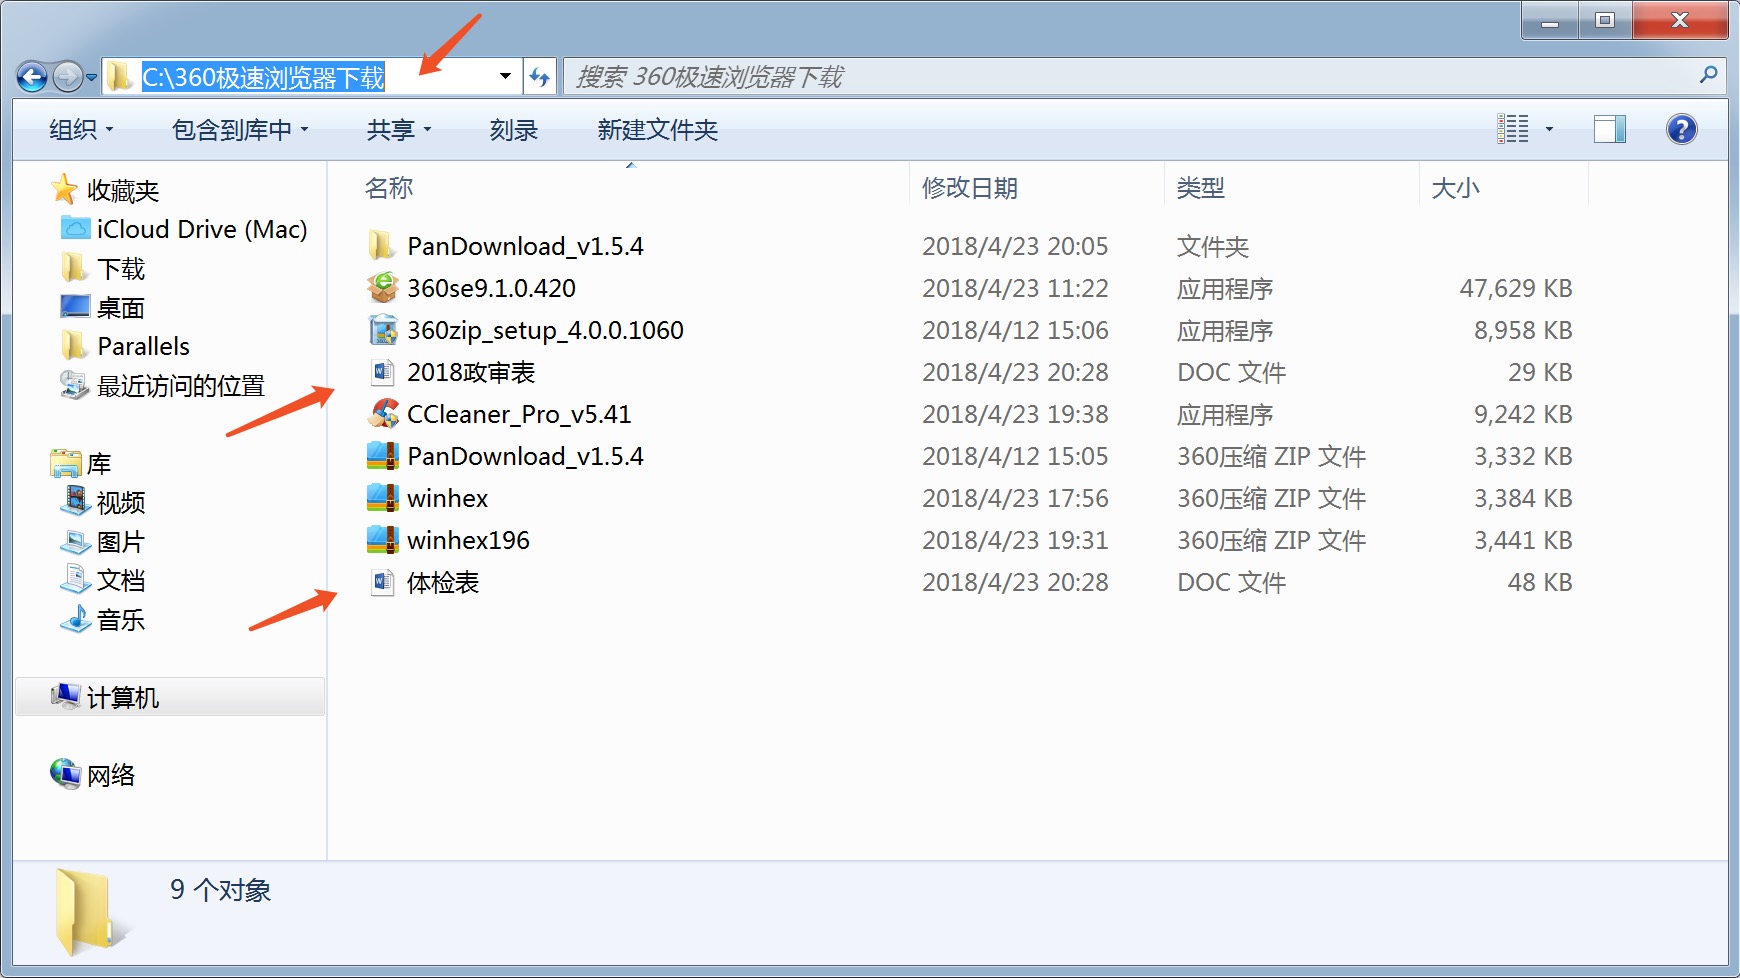Click the change view icon
Image resolution: width=1740 pixels, height=978 pixels.
1512,129
